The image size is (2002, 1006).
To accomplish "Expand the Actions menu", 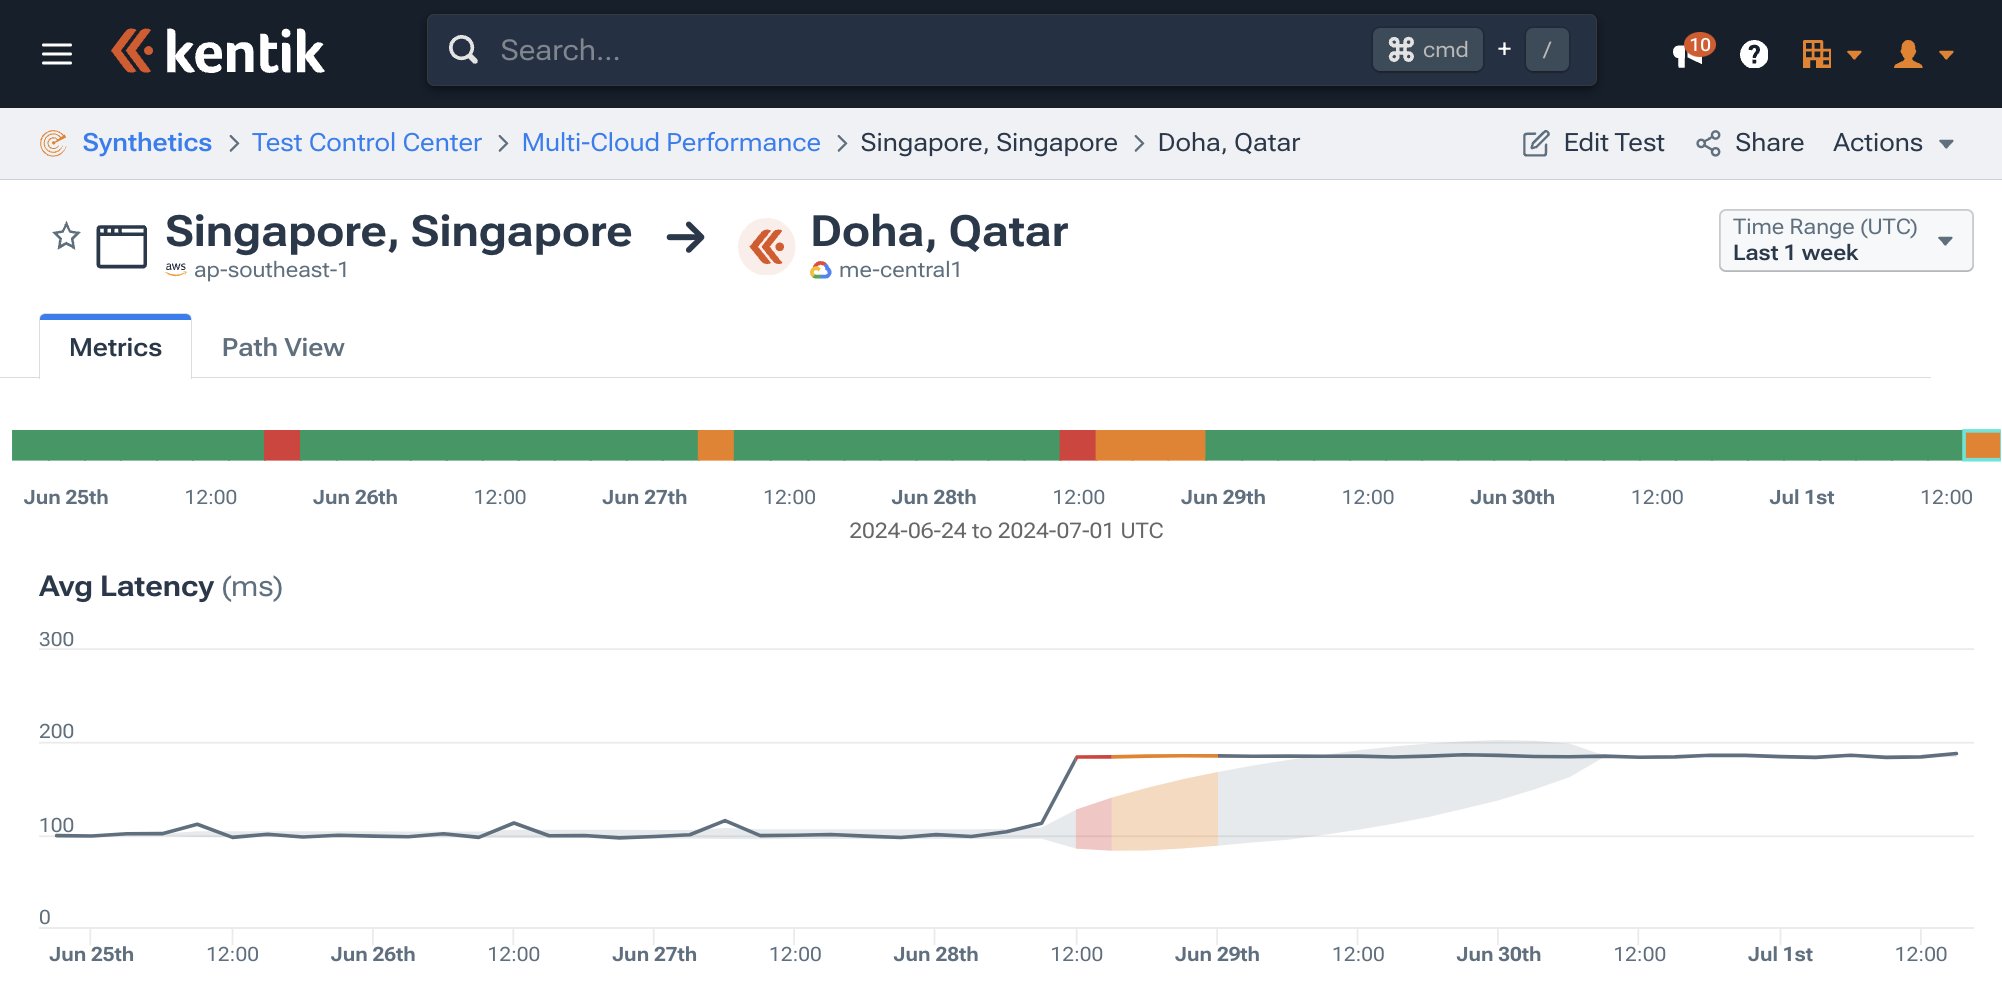I will [1892, 143].
